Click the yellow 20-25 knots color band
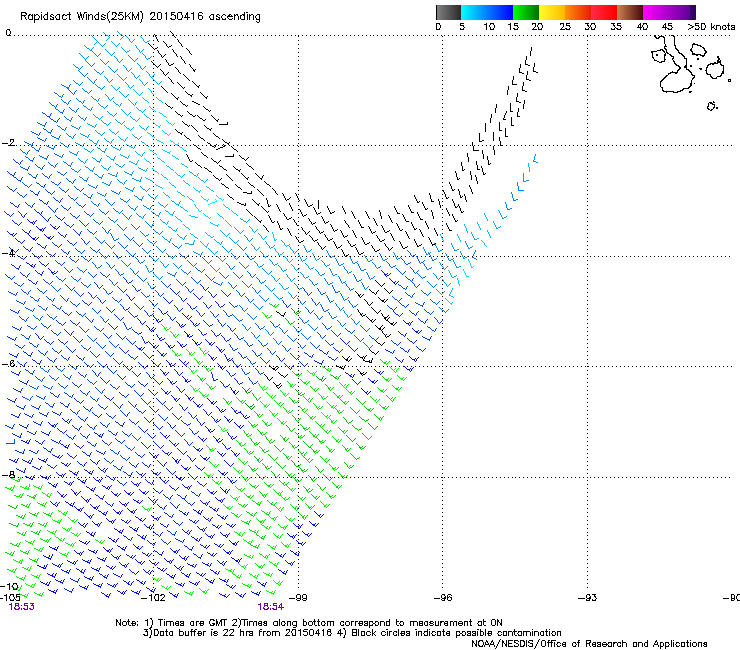Image resolution: width=740 pixels, height=650 pixels. pyautogui.click(x=552, y=12)
